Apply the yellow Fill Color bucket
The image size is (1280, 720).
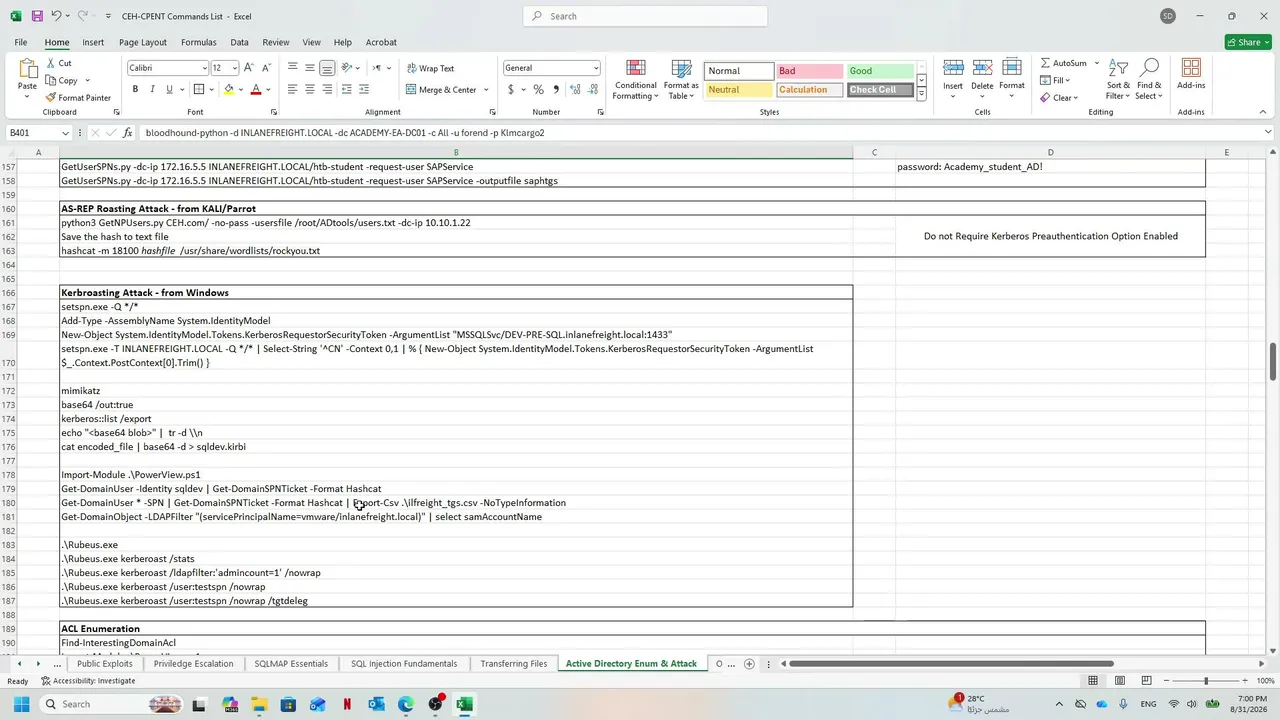tap(229, 90)
